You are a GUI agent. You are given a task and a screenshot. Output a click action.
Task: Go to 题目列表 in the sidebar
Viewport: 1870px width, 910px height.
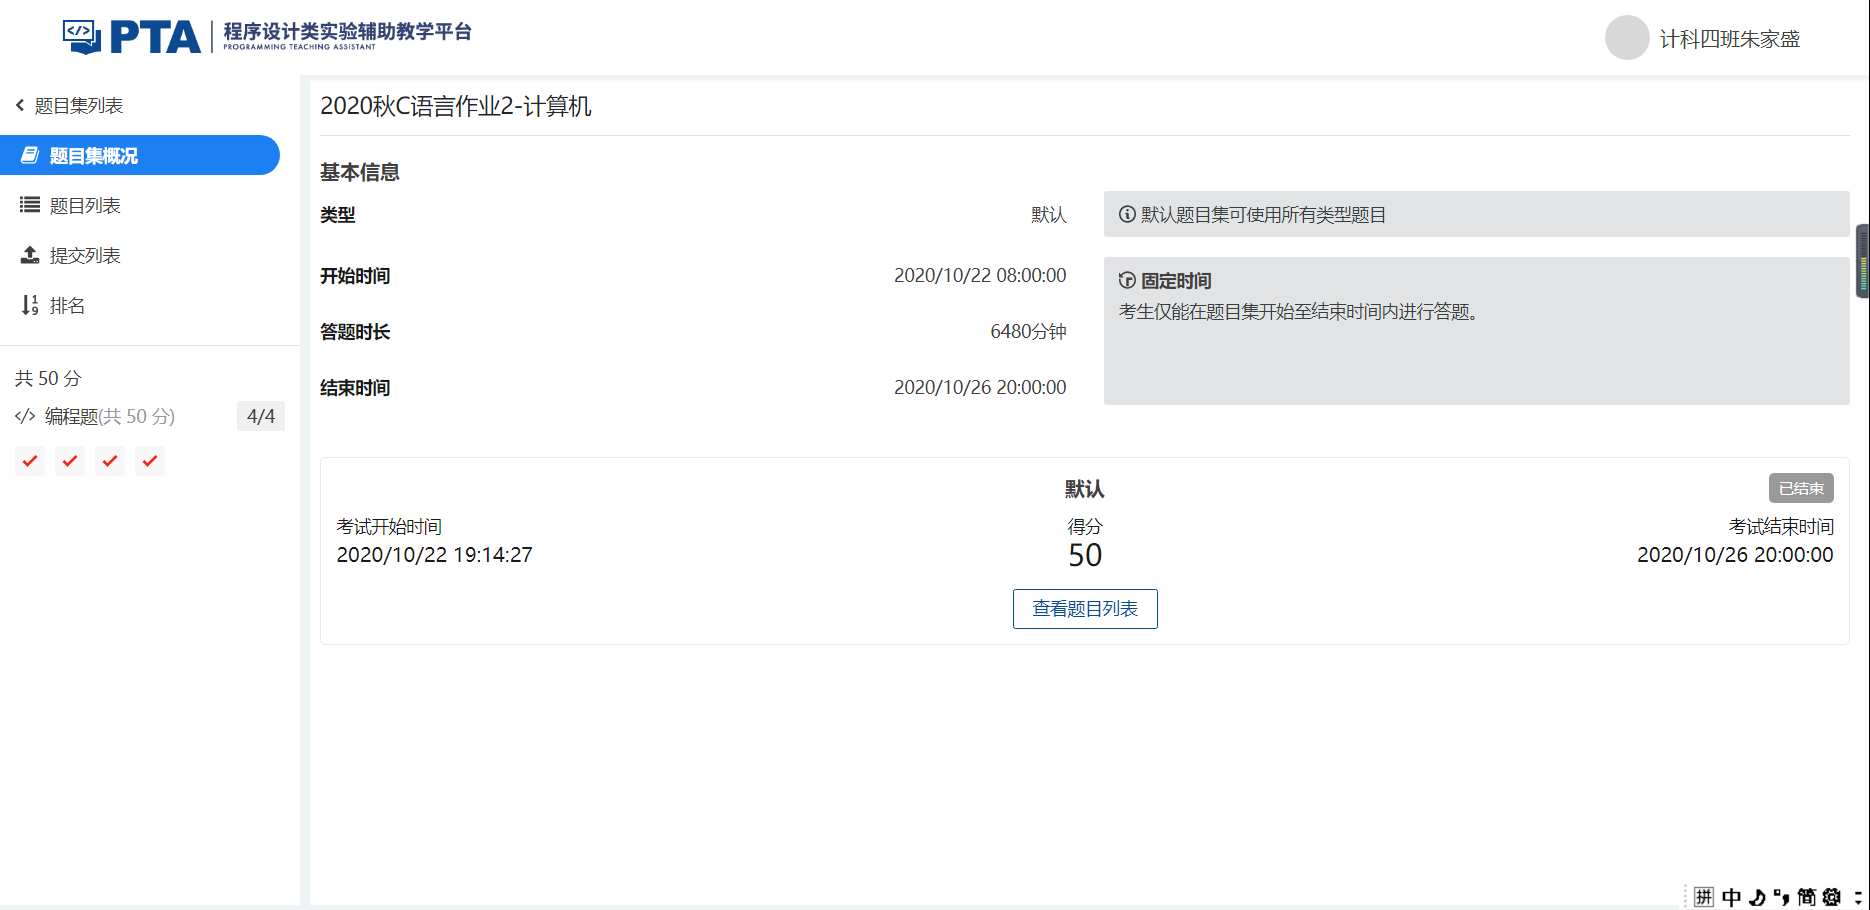85,205
